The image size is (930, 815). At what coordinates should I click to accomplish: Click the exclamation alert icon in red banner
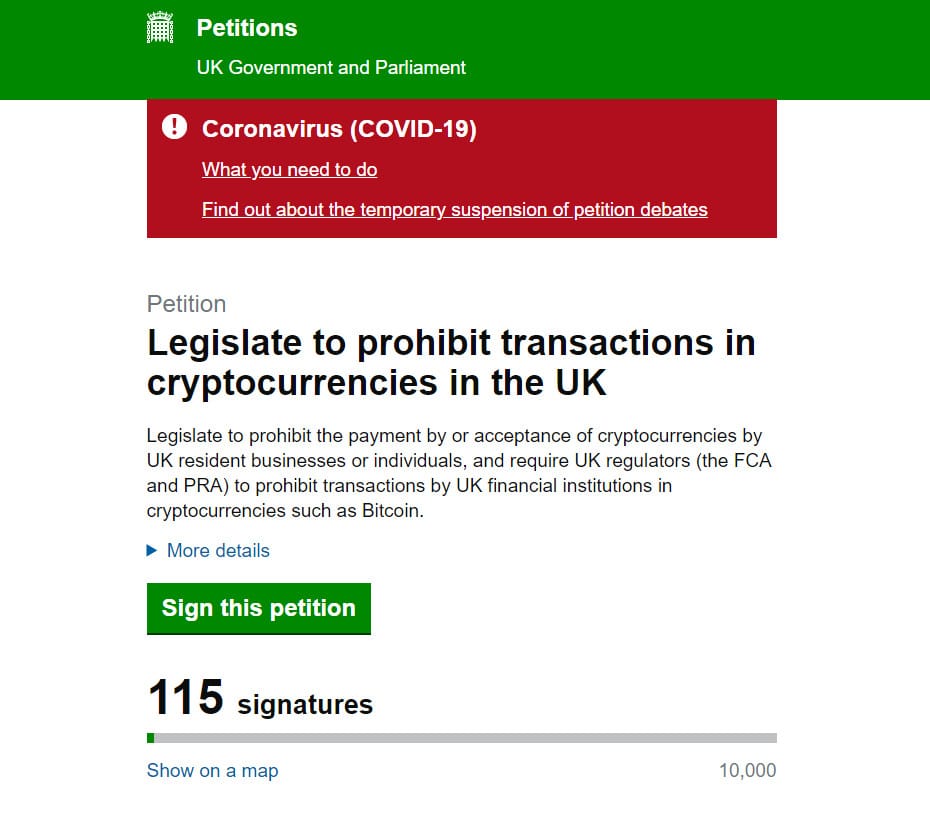[174, 127]
